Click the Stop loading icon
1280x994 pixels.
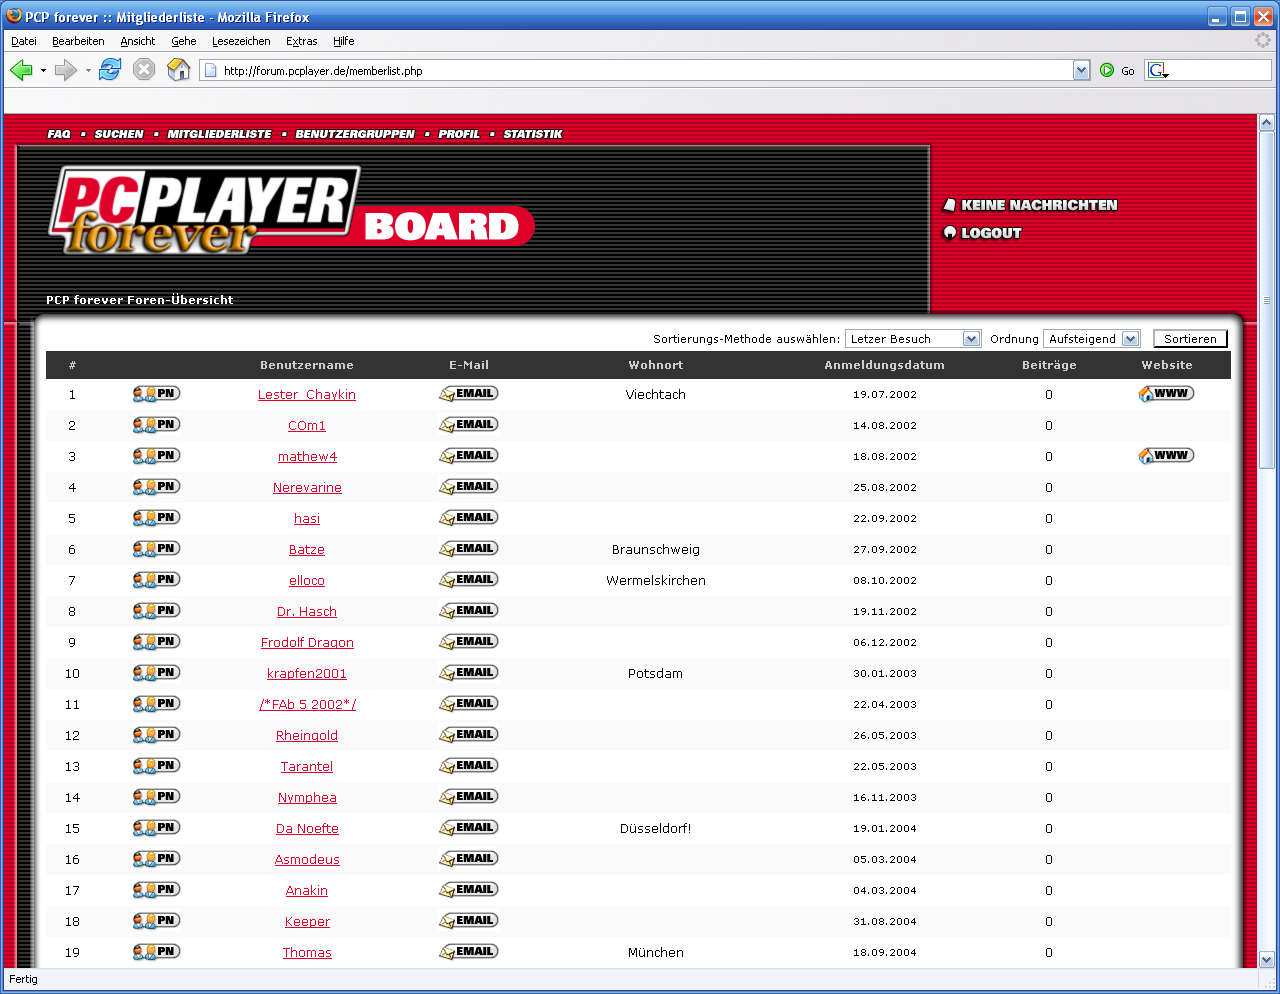[144, 70]
